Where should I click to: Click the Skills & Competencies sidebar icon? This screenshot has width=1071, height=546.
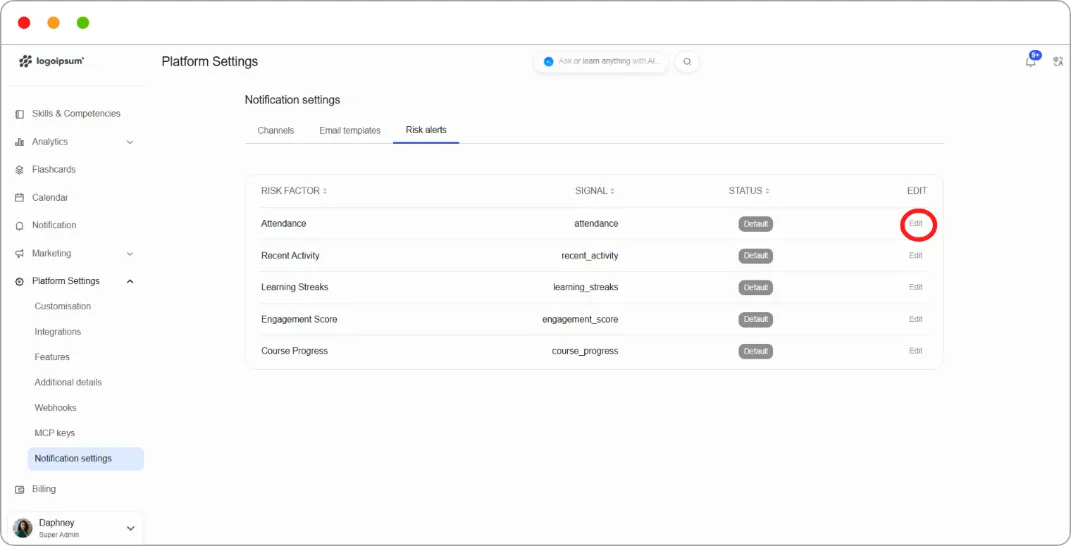coord(19,114)
